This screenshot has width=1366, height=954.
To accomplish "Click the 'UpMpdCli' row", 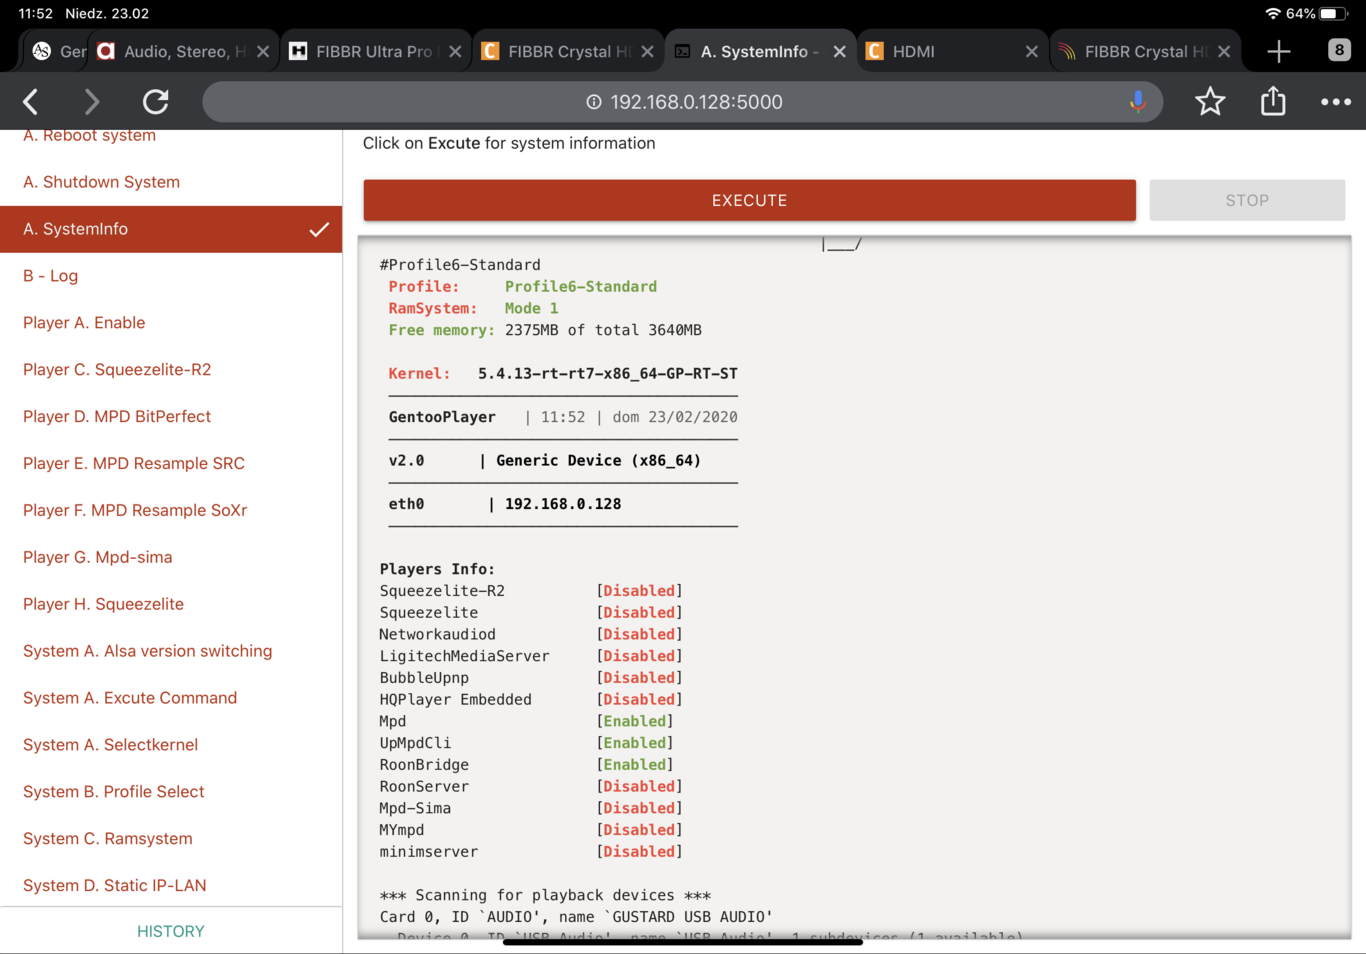I will 526,743.
